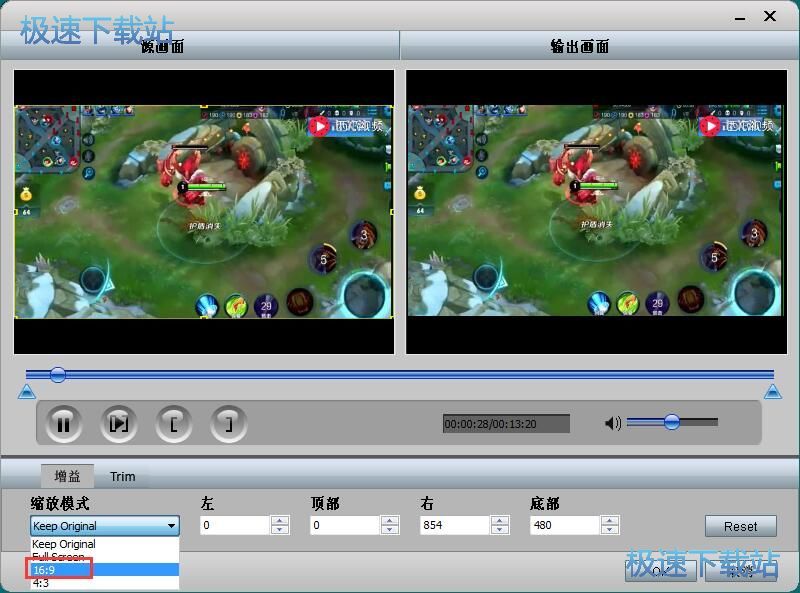Choose Keep Original from the dropdown list
The height and width of the screenshot is (593, 800).
tap(105, 544)
